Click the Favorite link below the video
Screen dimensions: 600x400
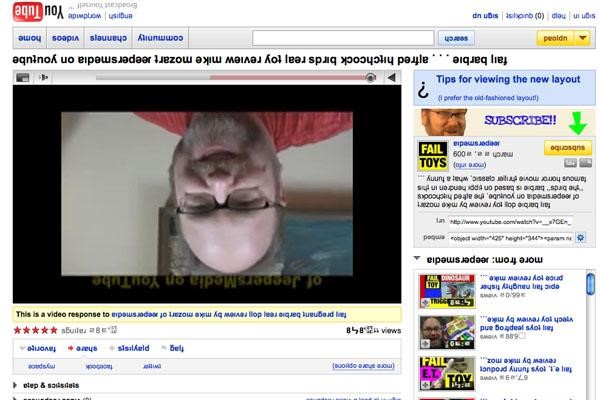(x=39, y=349)
